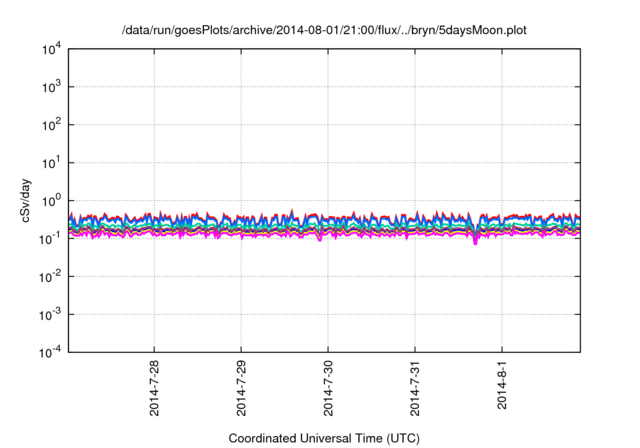Click the 10^3 y-axis tick label
This screenshot has height=448, width=640.
coord(52,87)
